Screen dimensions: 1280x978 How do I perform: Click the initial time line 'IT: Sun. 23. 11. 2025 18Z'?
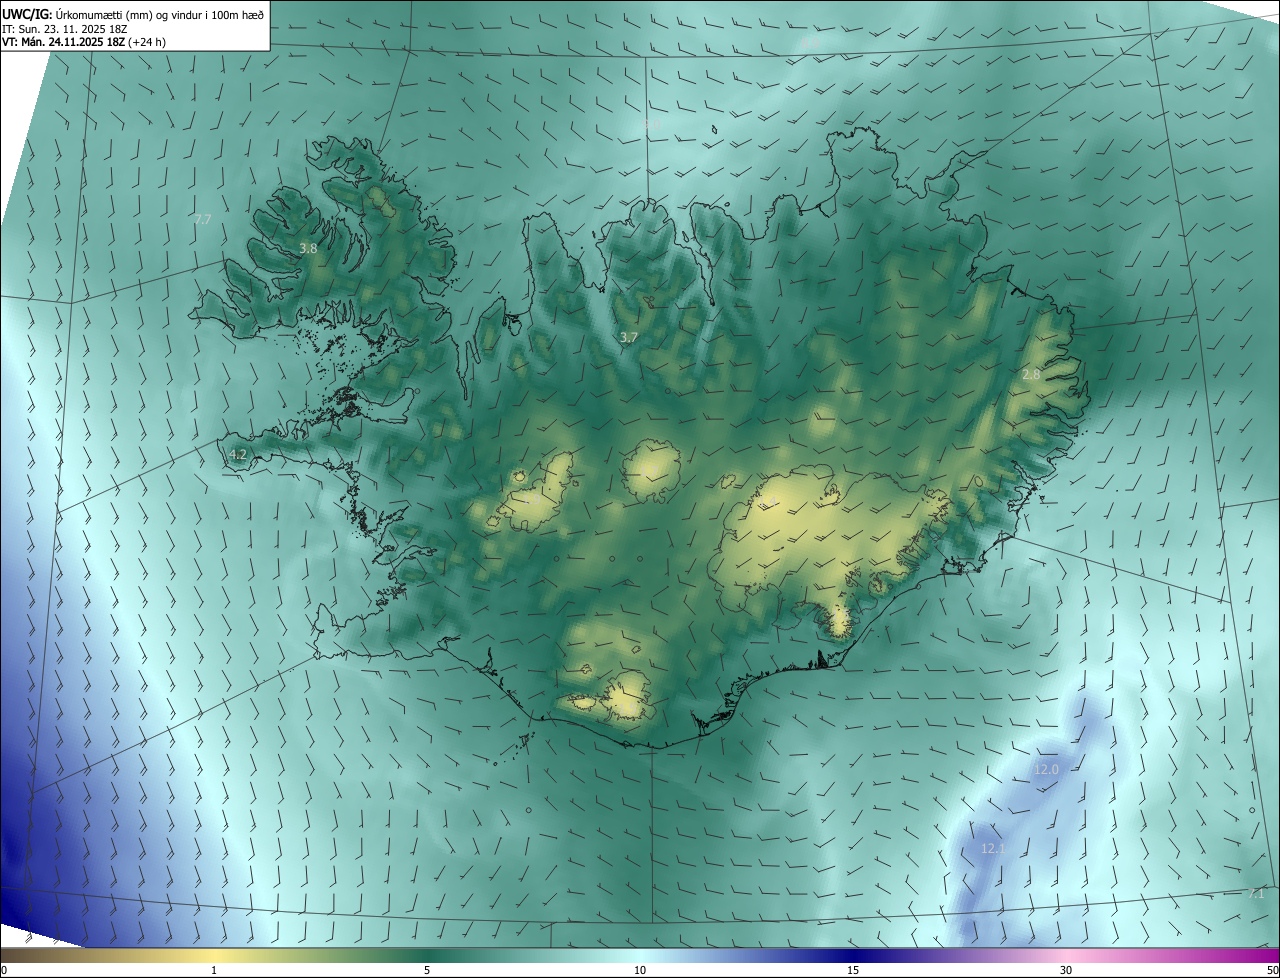point(65,28)
